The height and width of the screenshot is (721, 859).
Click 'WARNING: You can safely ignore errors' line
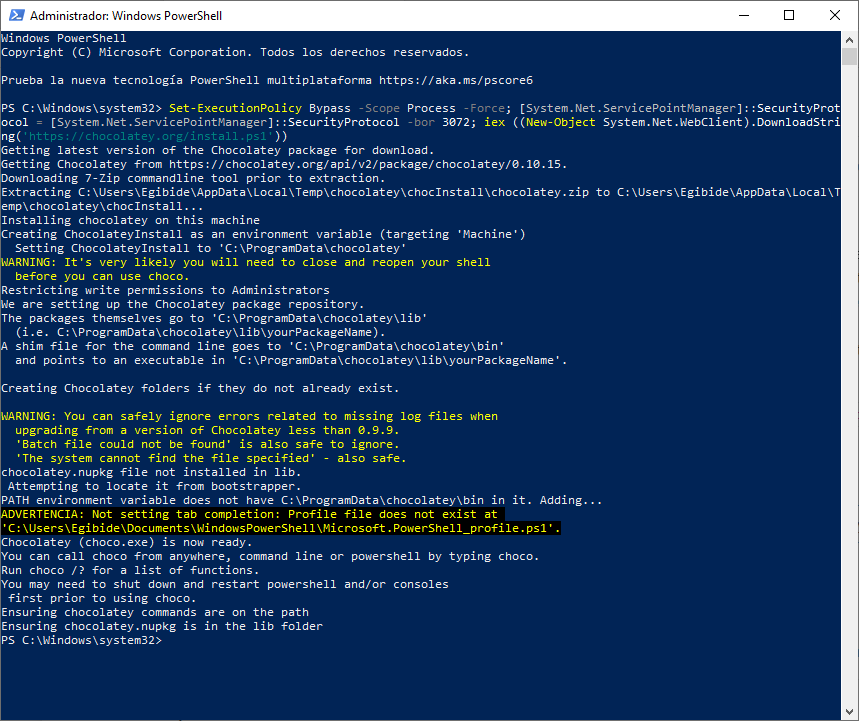pos(249,416)
